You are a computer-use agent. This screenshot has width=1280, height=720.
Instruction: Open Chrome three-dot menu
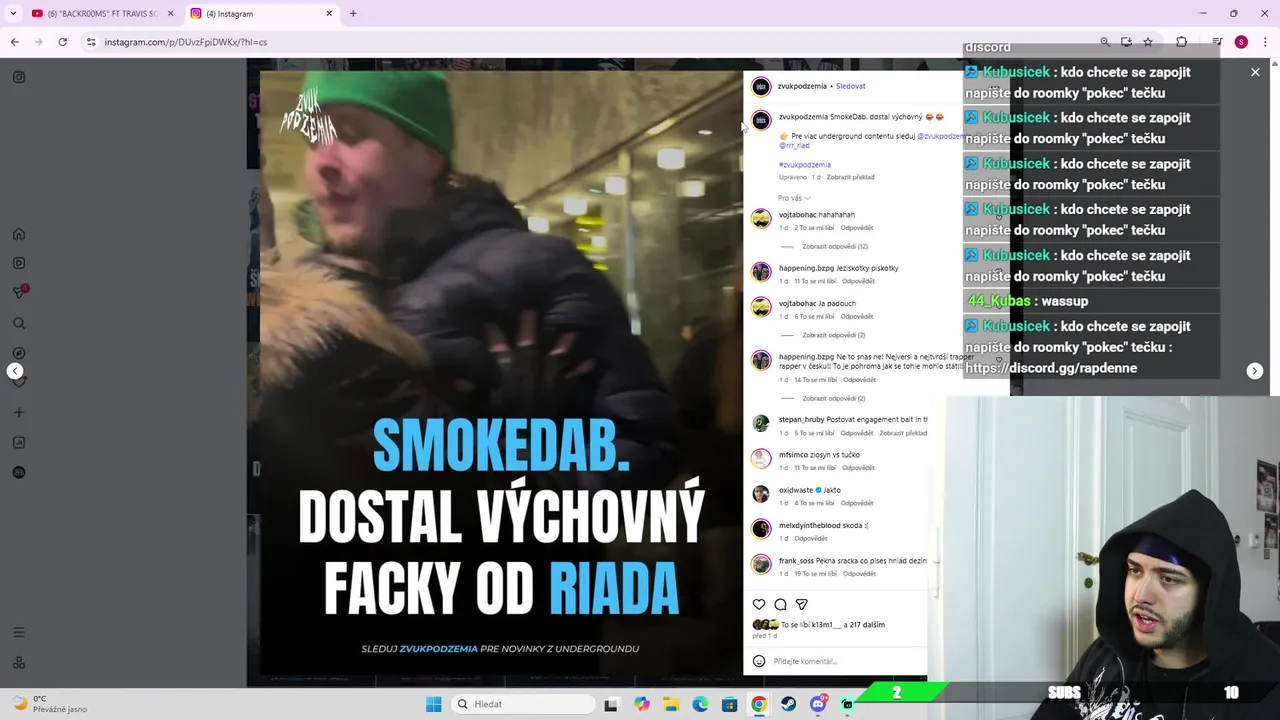[1263, 42]
